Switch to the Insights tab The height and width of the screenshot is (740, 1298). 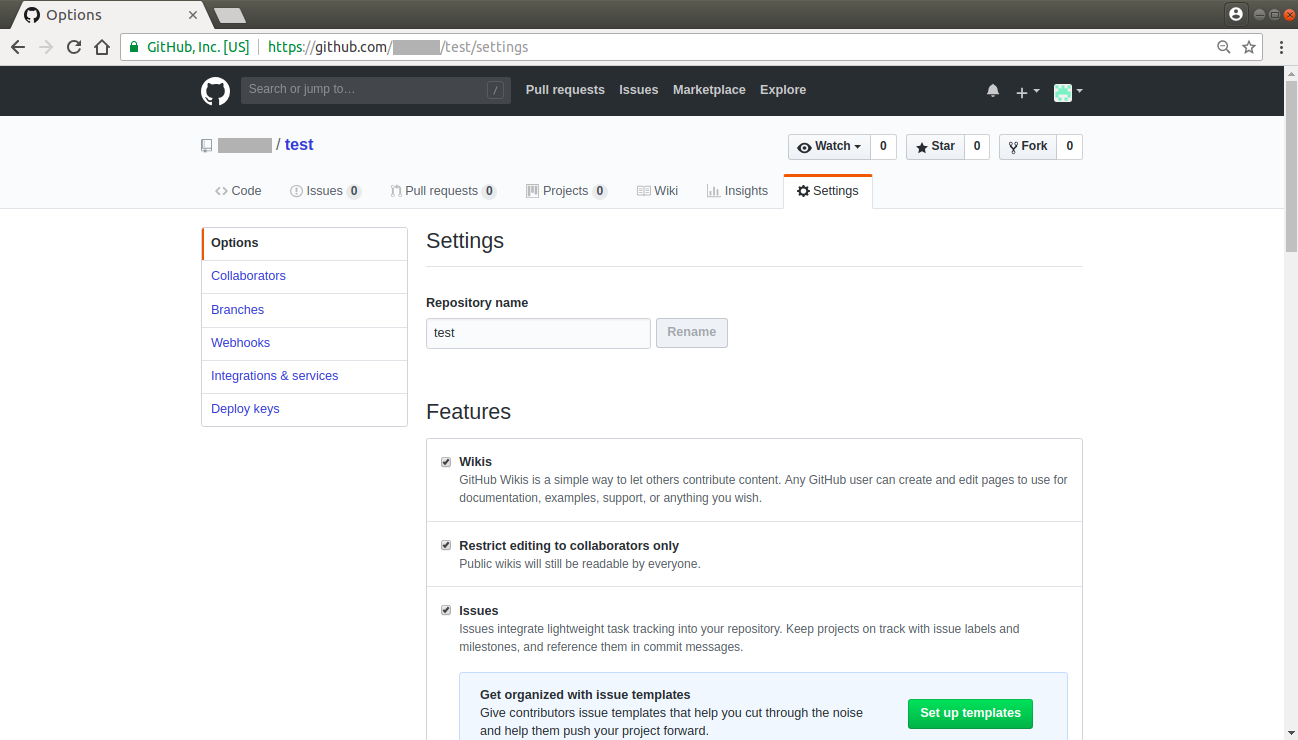737,191
